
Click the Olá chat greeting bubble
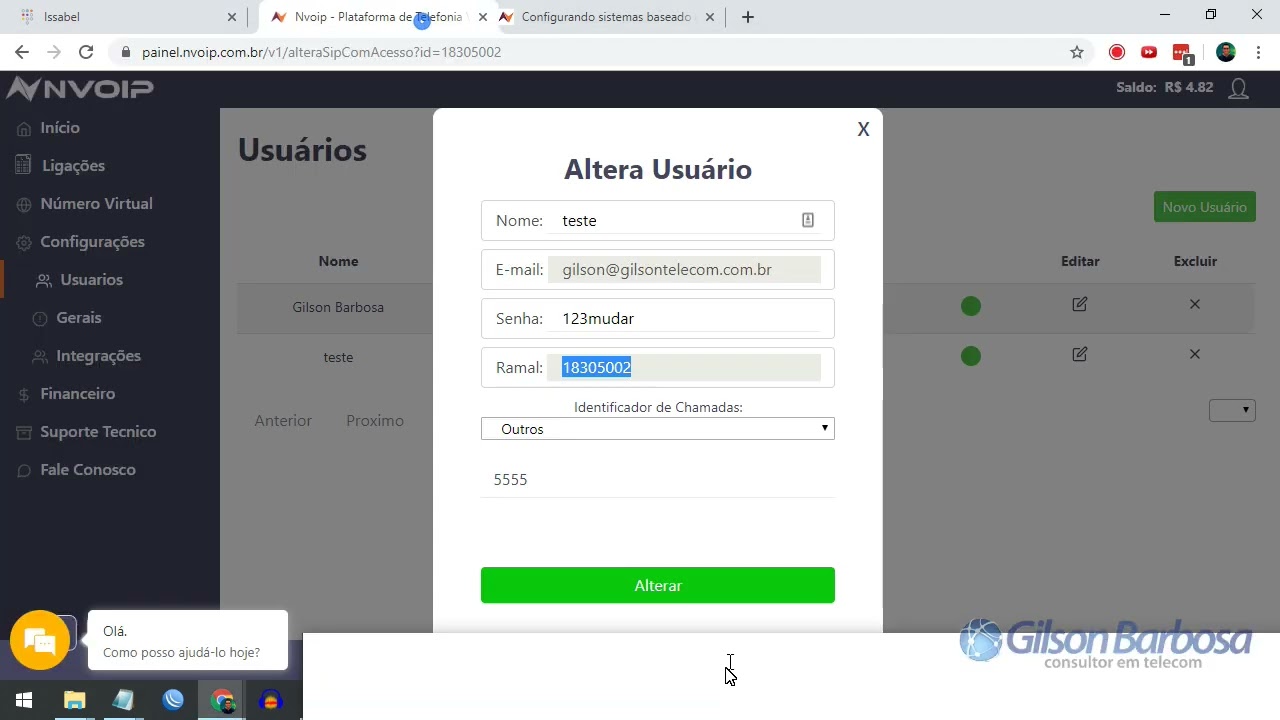187,641
